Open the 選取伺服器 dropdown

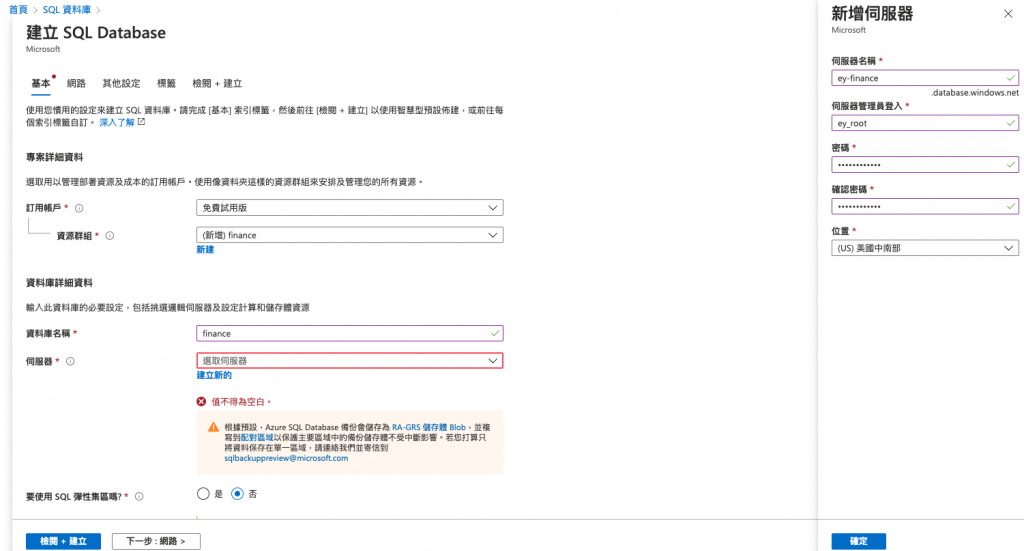pos(349,360)
